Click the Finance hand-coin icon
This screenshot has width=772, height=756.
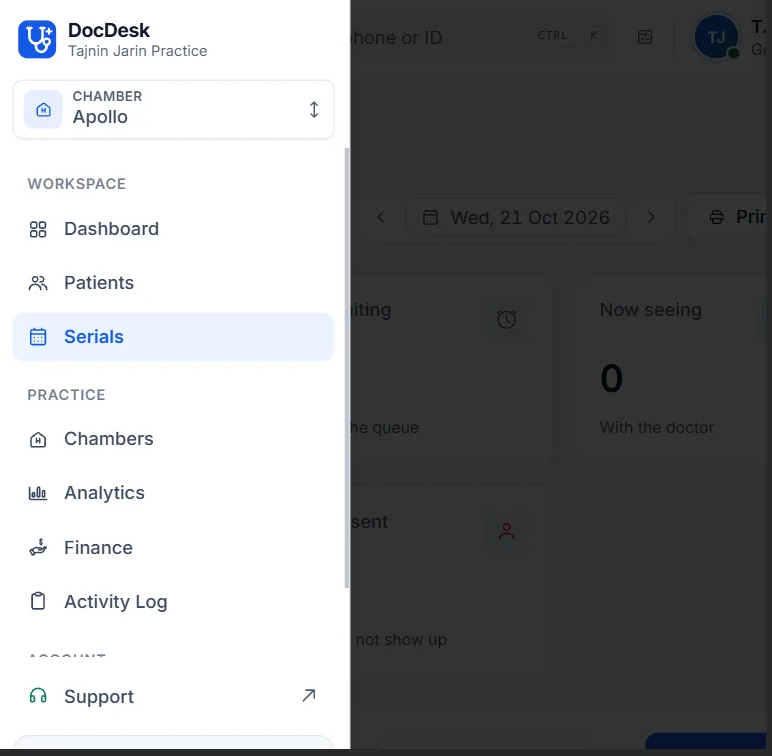tap(38, 547)
